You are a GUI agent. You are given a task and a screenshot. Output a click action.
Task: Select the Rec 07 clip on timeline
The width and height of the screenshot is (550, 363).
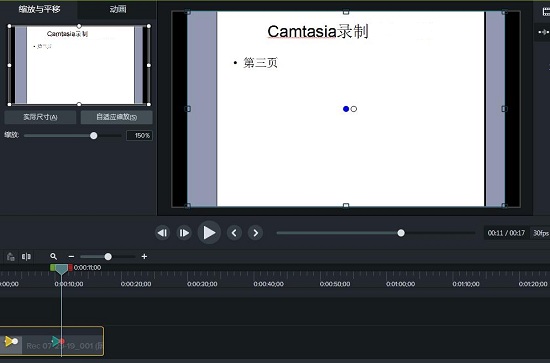tap(52, 341)
